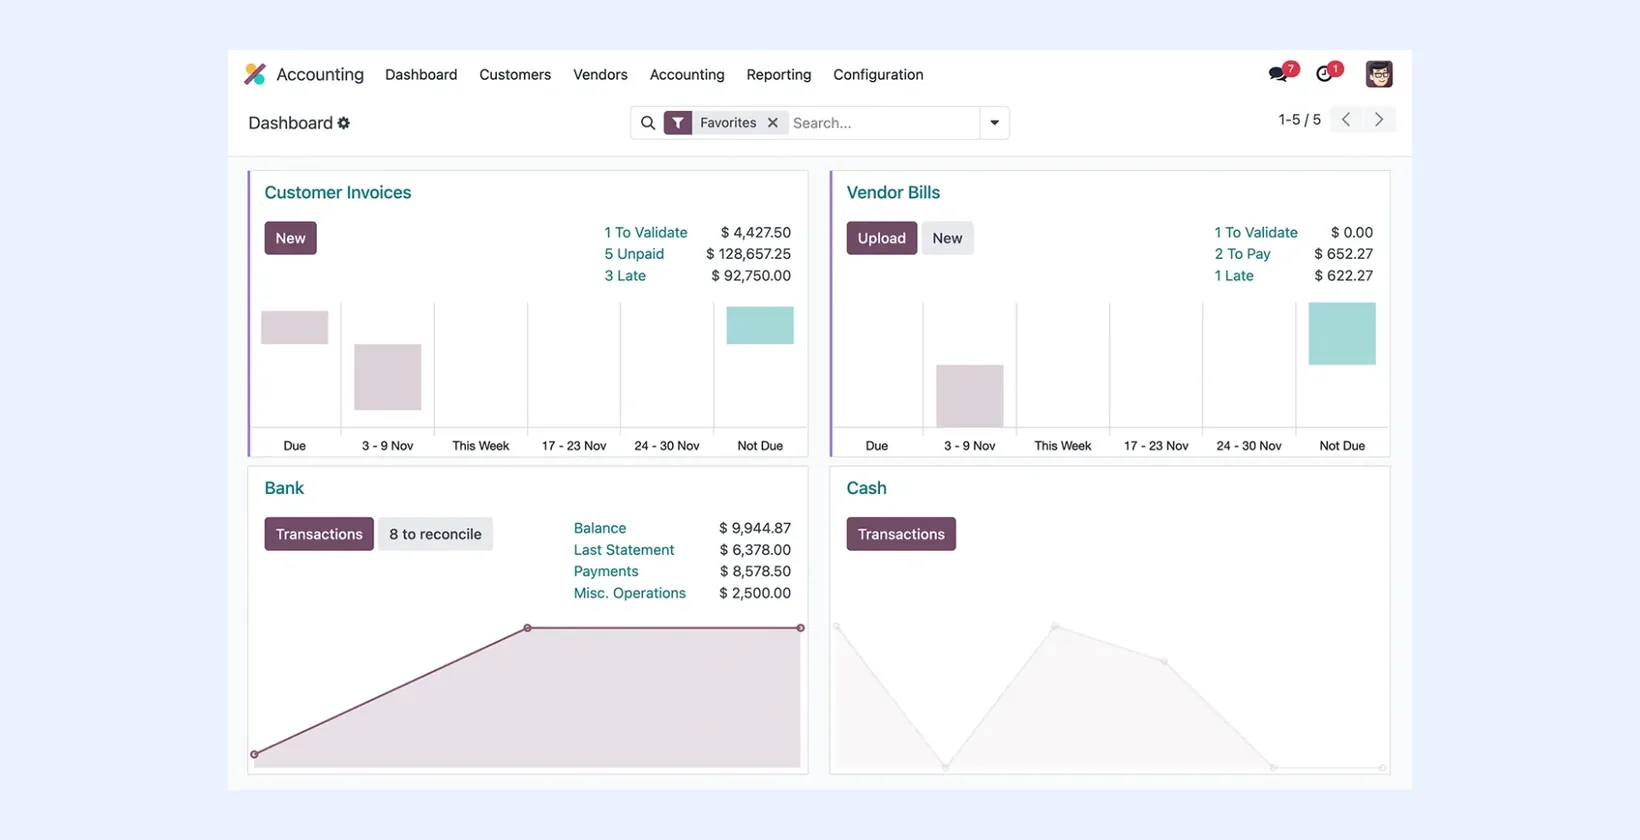Screen dimensions: 1640x840
Task: Focus the Search input field
Action: point(883,123)
